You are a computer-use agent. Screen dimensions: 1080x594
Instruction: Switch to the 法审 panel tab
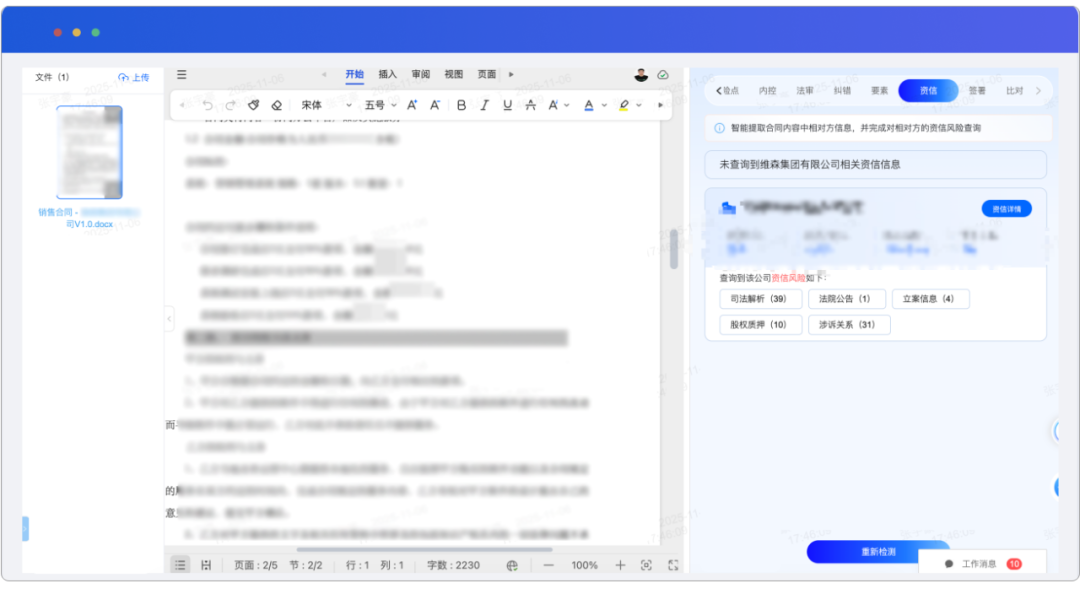(804, 90)
